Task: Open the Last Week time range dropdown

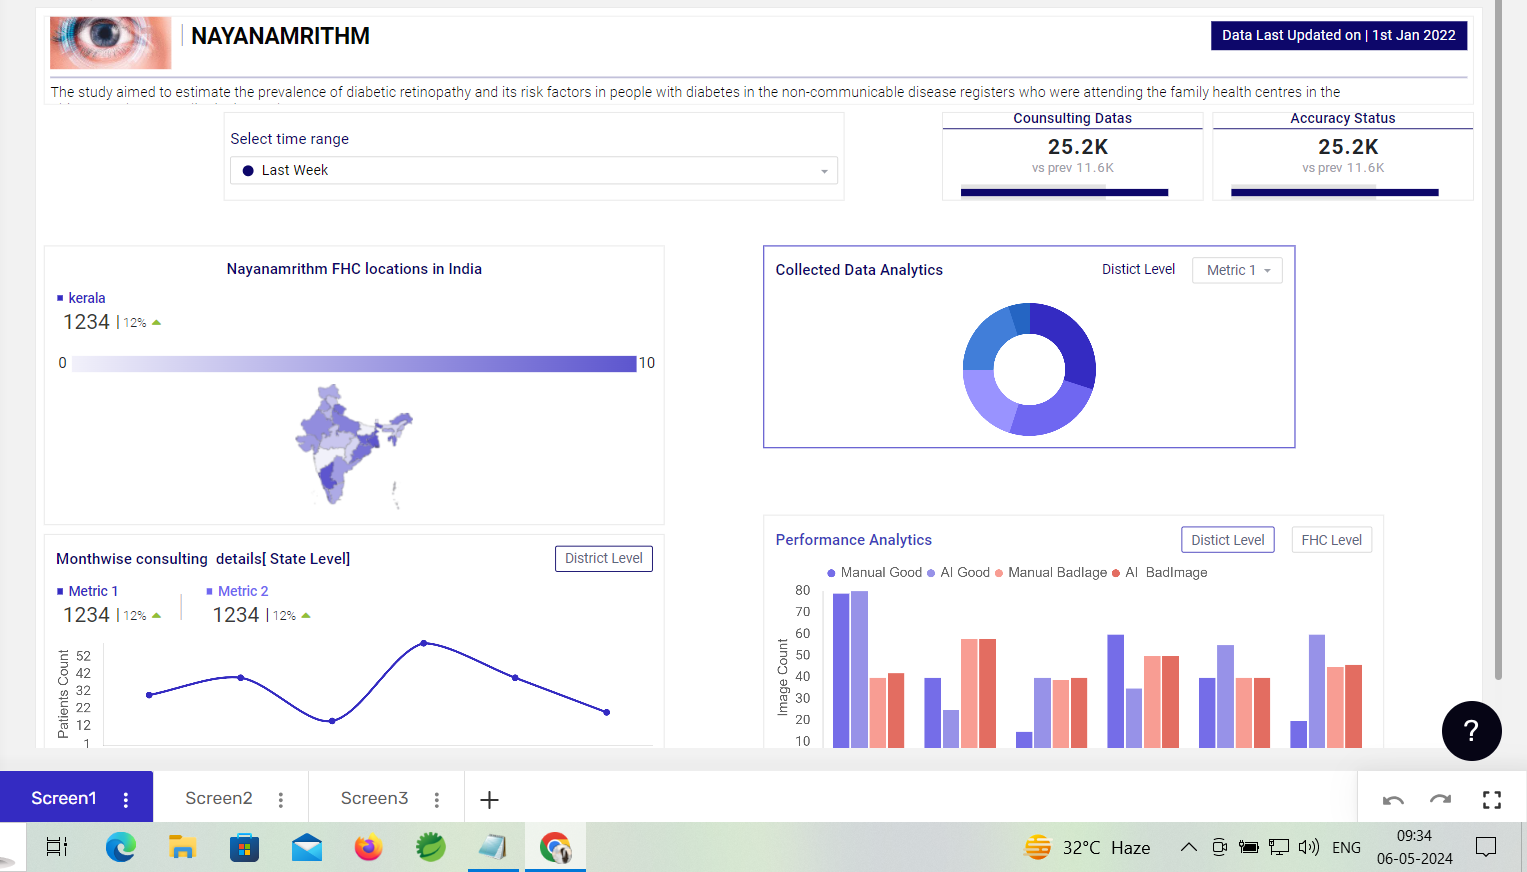Action: (534, 170)
